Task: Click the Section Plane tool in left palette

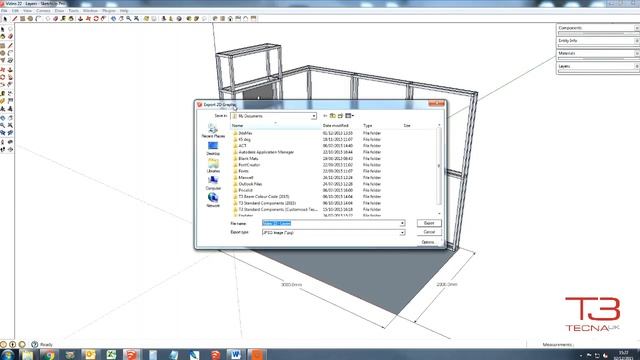Action: [10, 149]
